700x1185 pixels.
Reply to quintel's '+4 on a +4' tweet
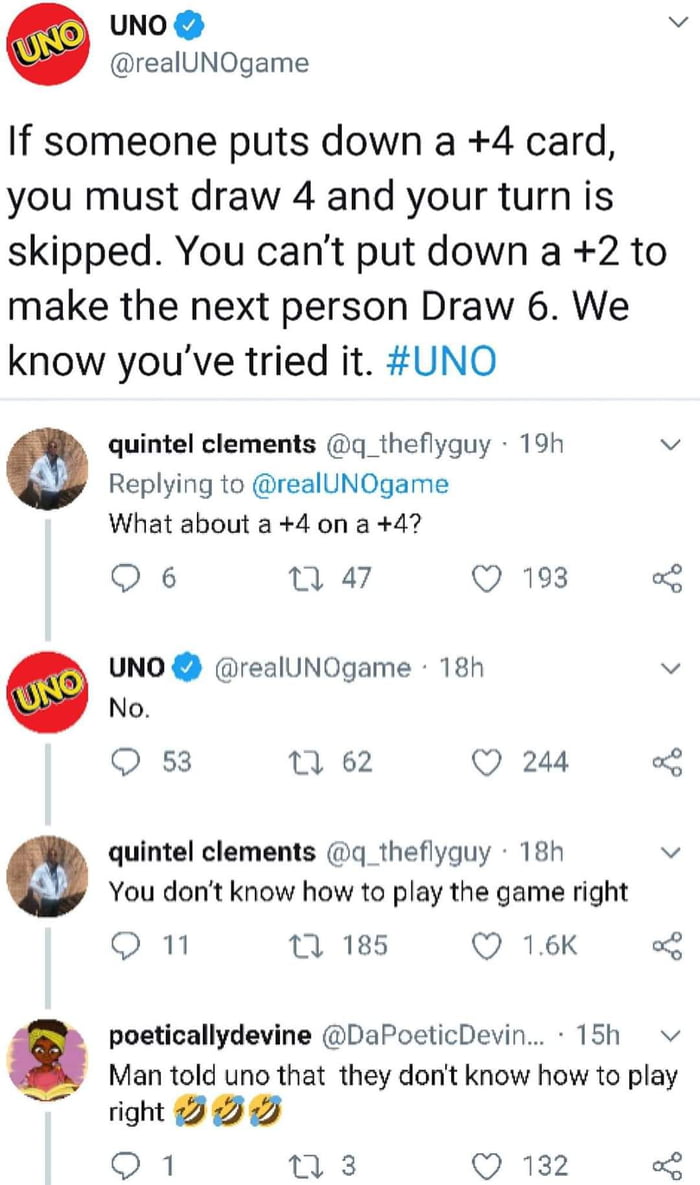(x=125, y=578)
